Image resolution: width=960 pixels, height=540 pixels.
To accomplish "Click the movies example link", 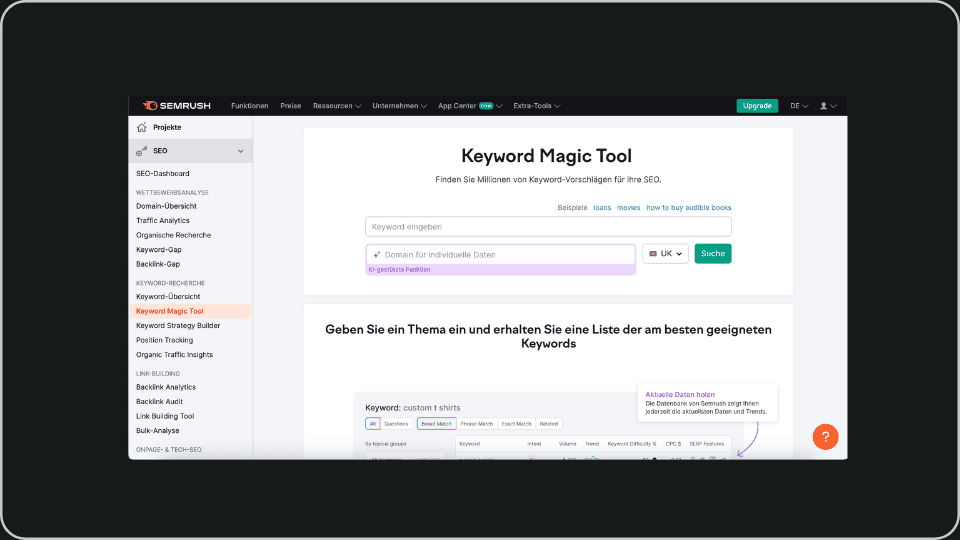I will 628,208.
